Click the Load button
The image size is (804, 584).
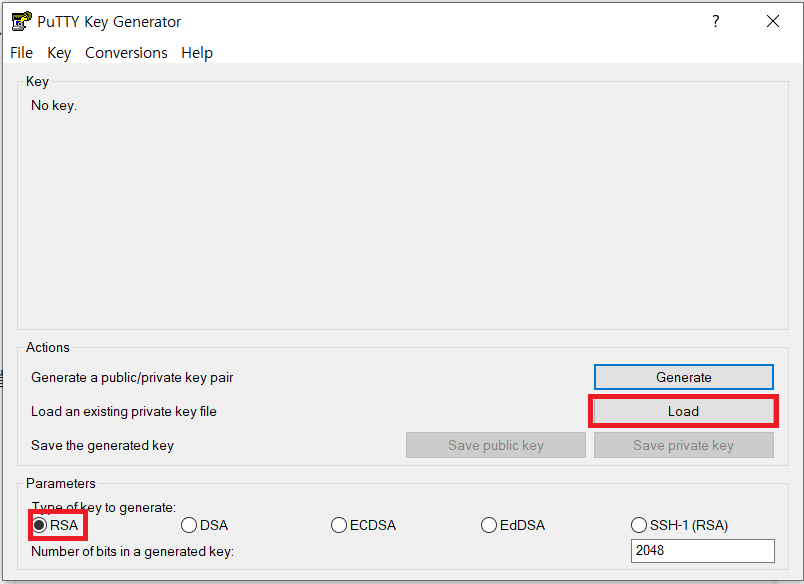pyautogui.click(x=684, y=411)
